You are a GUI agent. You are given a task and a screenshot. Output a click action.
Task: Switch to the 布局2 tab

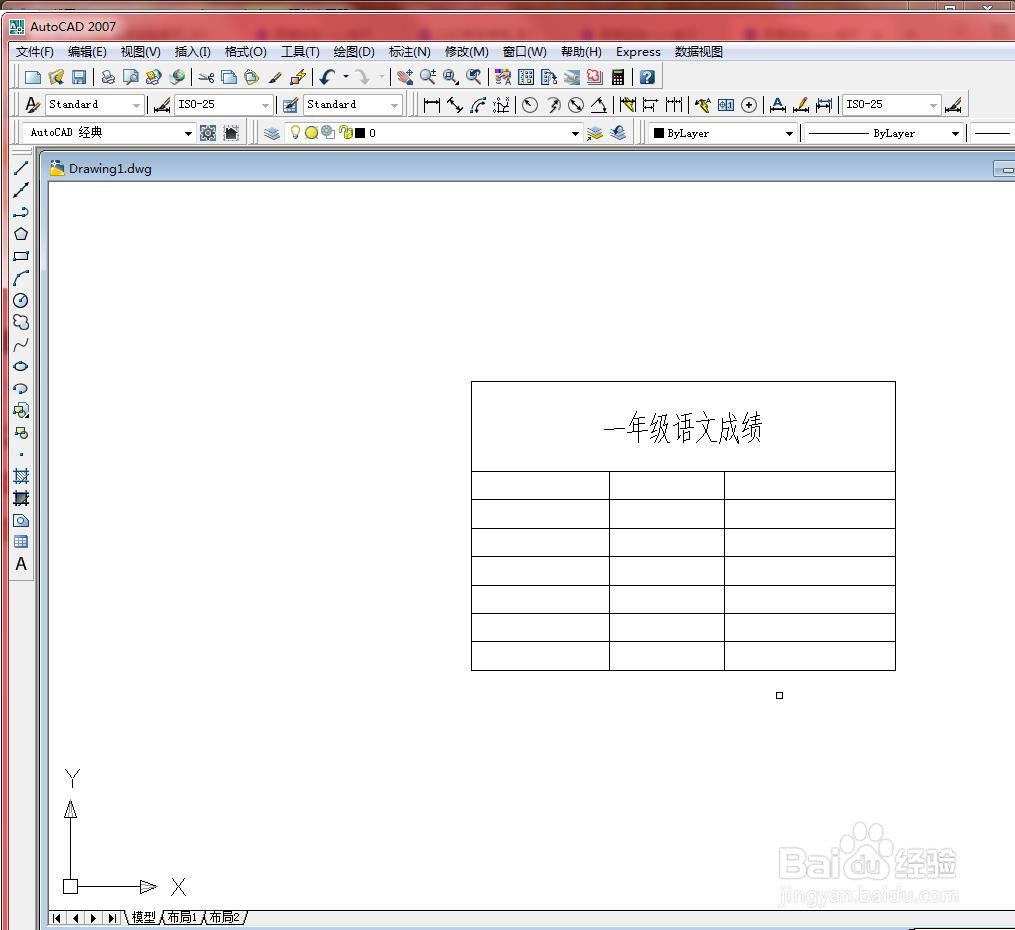tap(225, 917)
